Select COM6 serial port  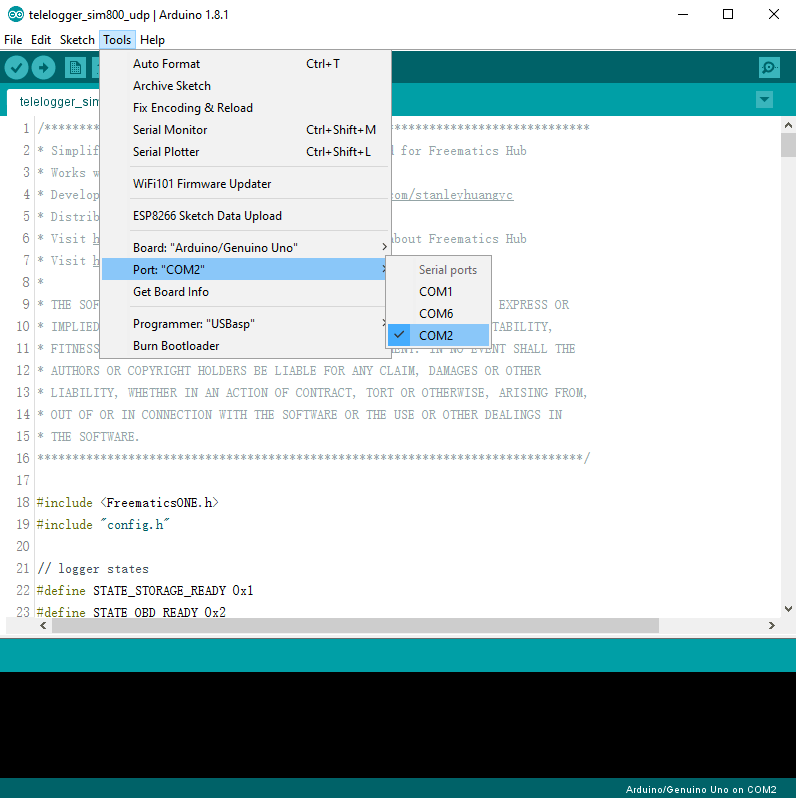438,313
